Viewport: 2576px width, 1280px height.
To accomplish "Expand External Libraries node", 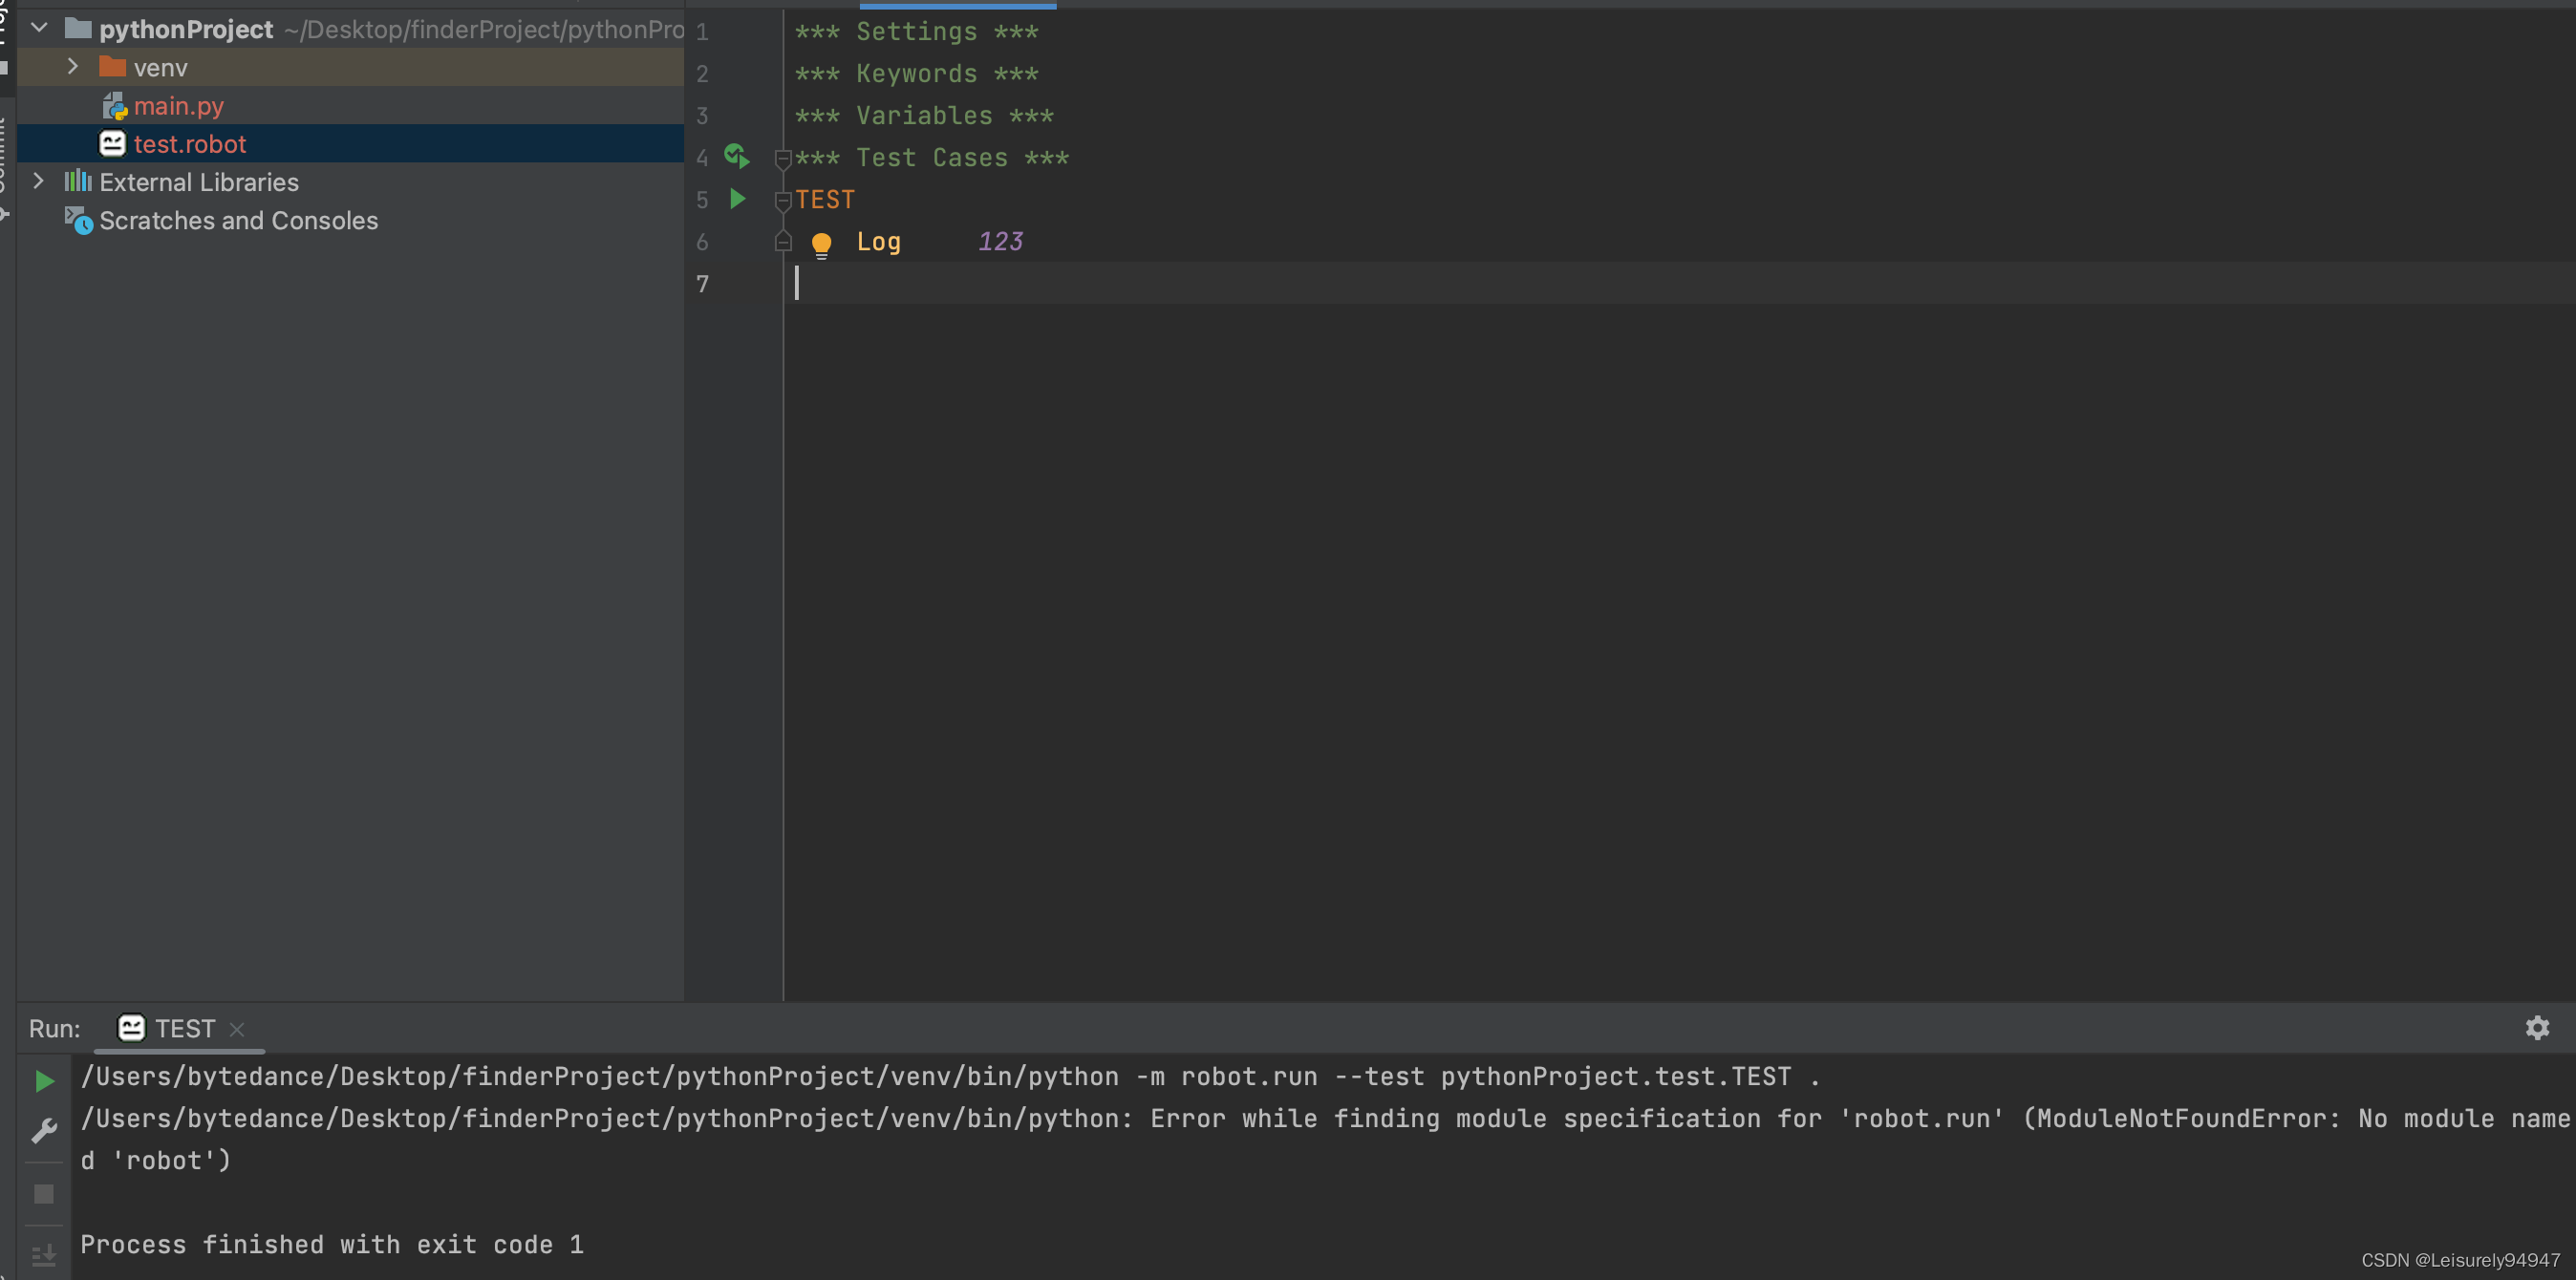I will pos(38,181).
